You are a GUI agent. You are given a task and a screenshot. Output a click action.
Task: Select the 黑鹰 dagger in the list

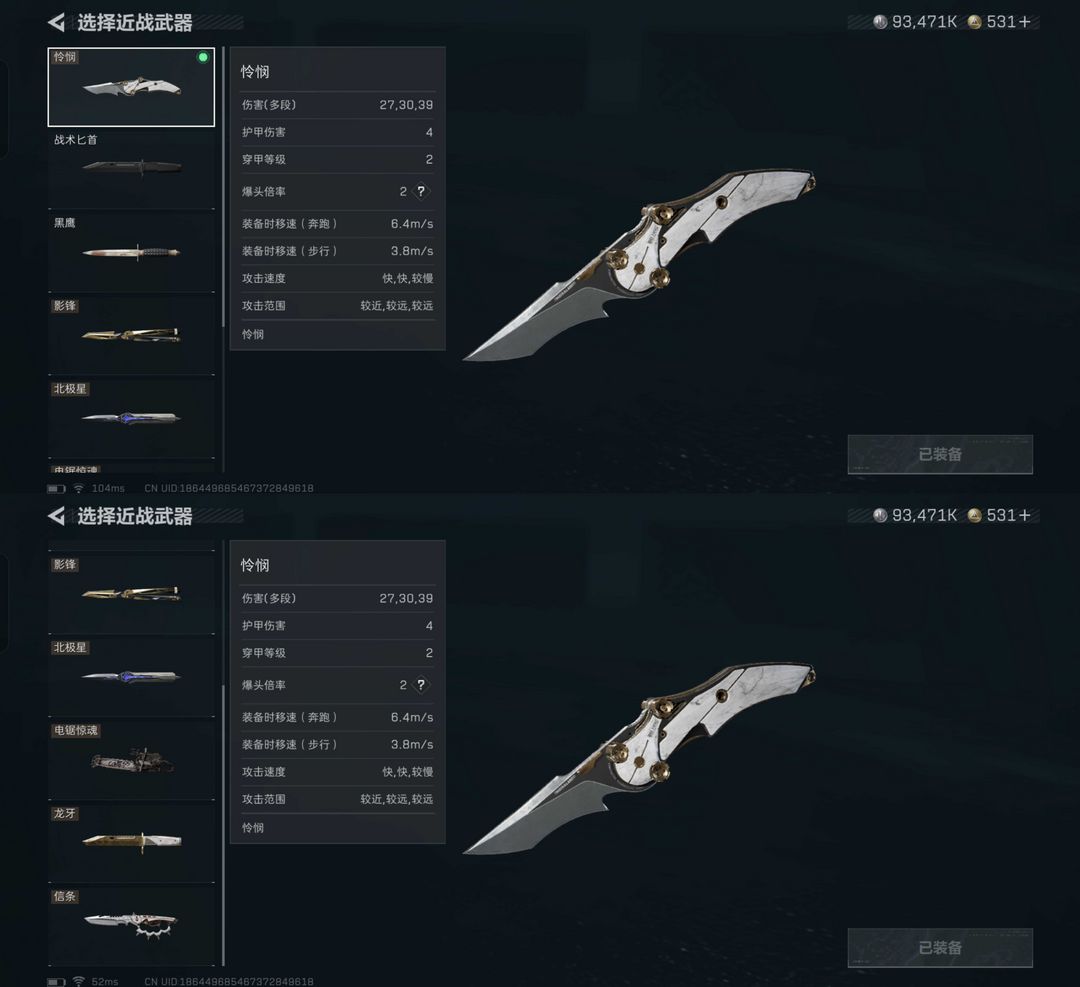tap(132, 251)
